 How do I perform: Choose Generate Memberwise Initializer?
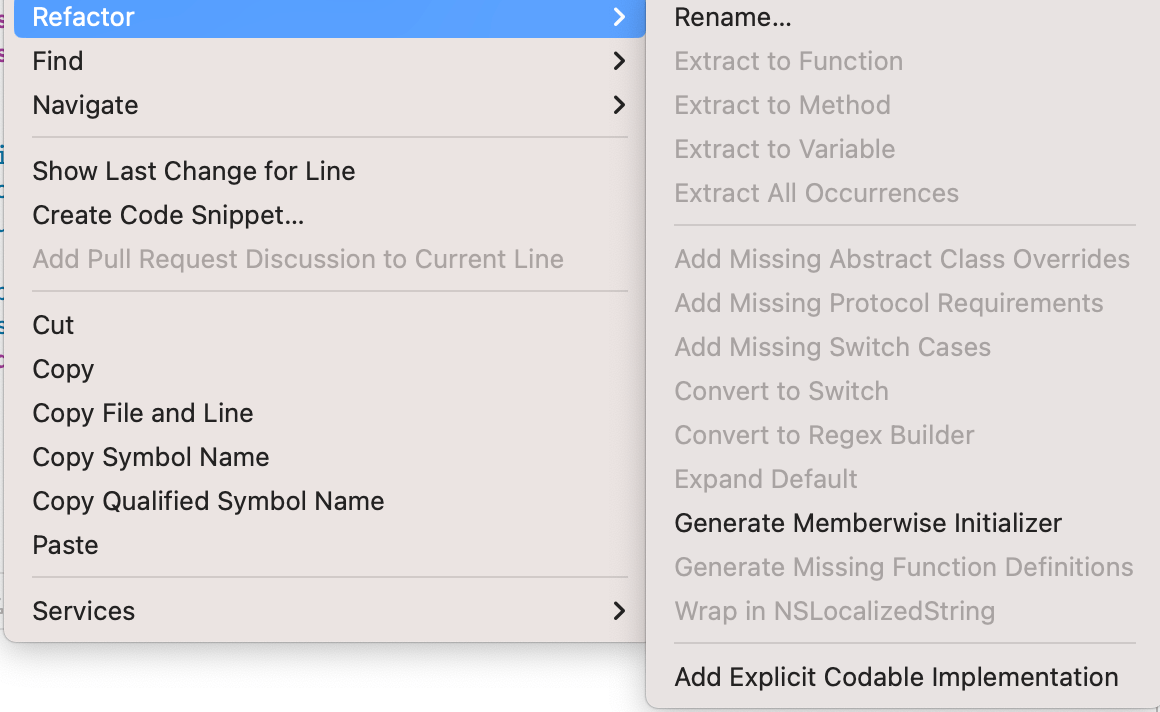click(868, 523)
